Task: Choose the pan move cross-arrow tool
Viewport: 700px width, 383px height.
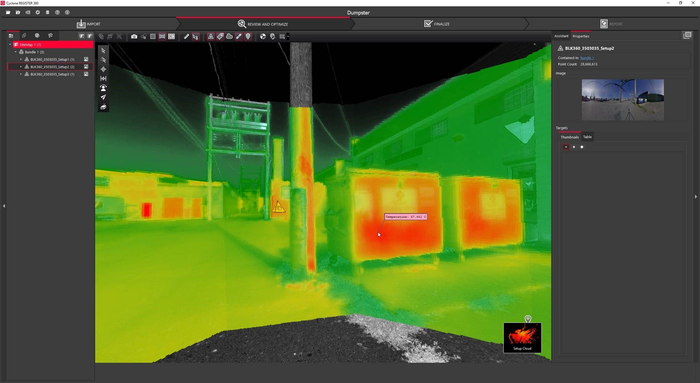Action: click(103, 69)
